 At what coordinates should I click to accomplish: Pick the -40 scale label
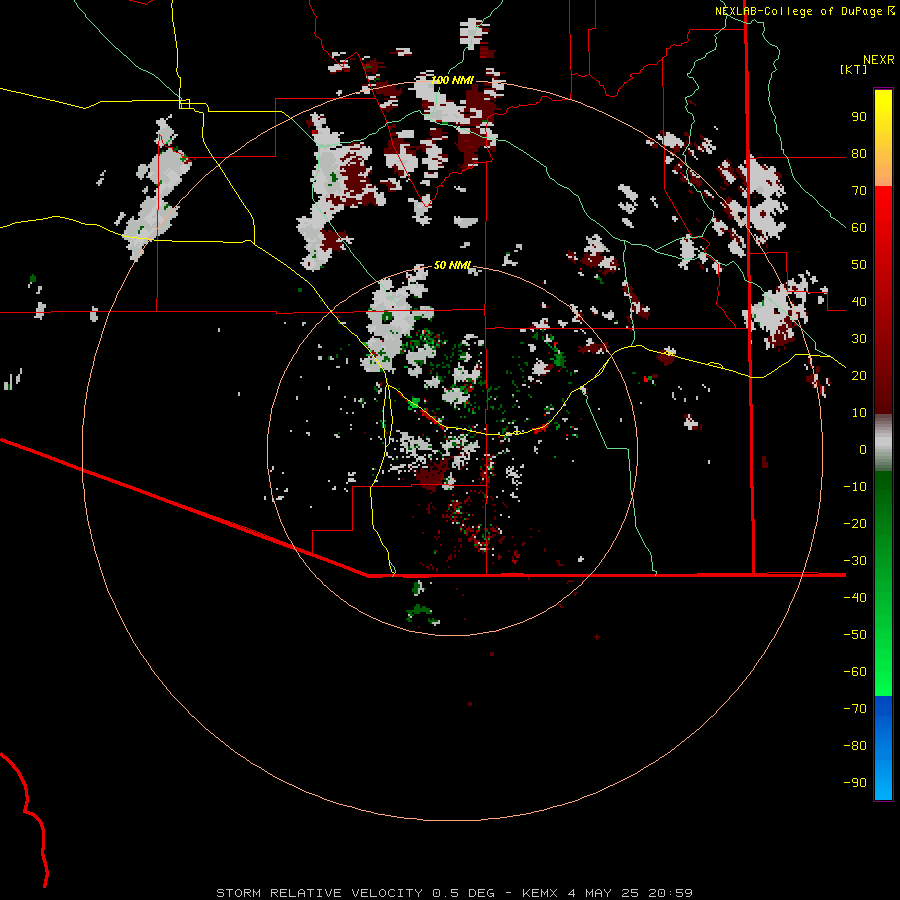pos(855,598)
